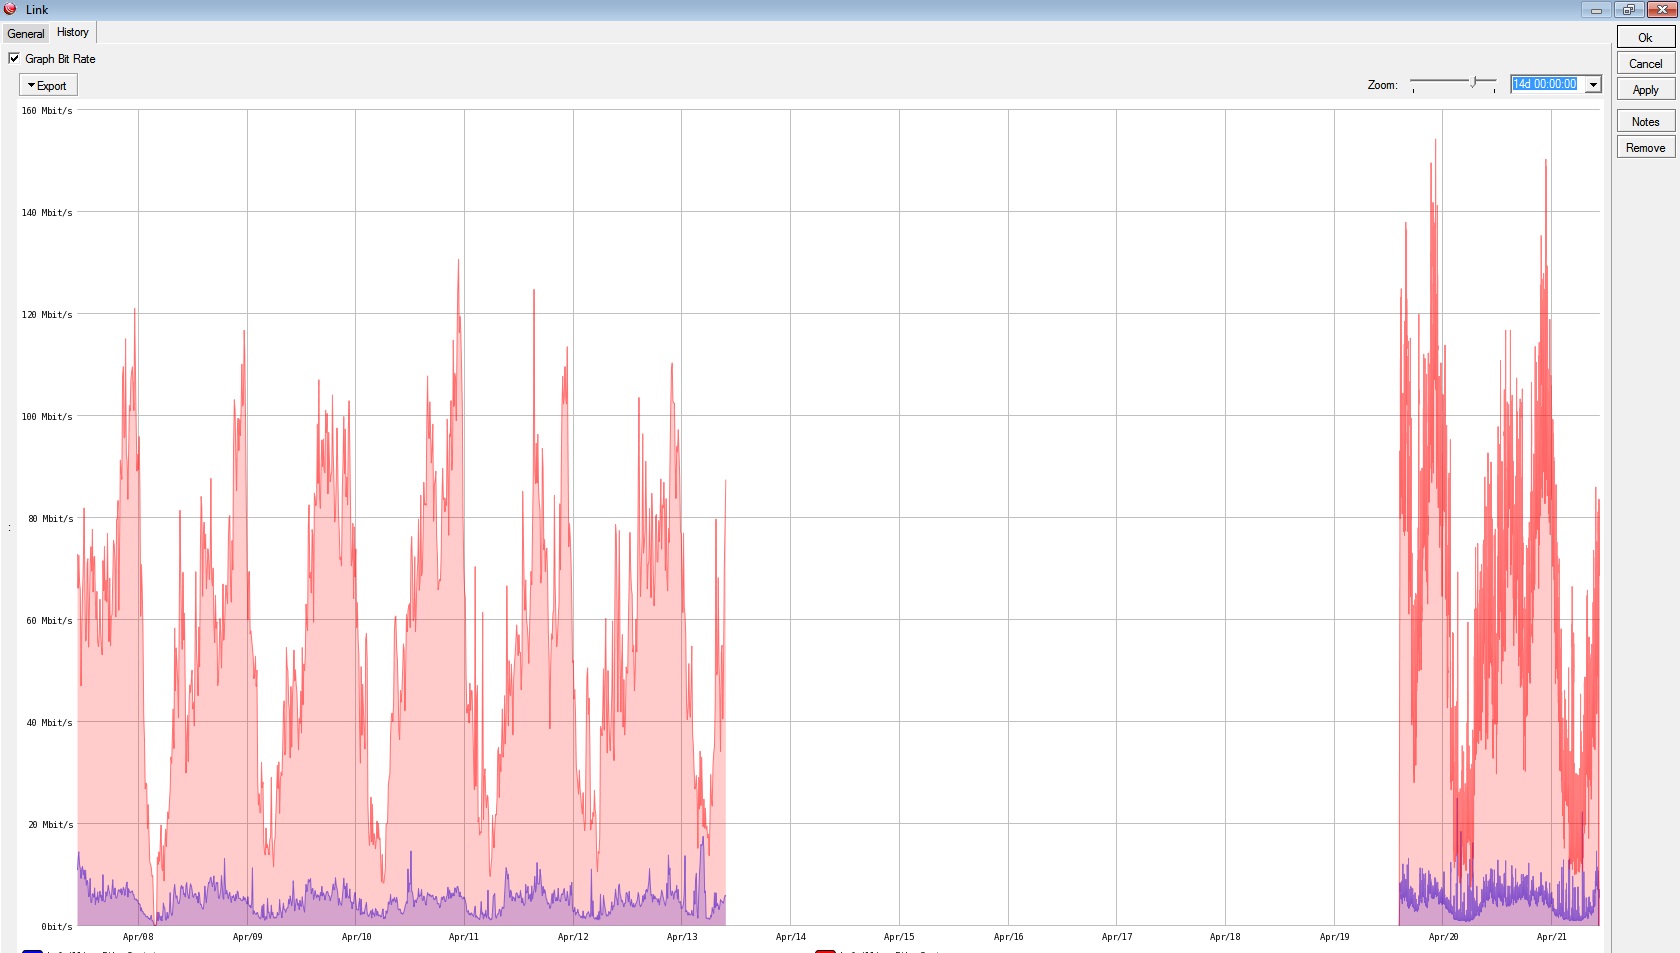
Task: Click the expander arrow on the Export button
Action: [31, 85]
